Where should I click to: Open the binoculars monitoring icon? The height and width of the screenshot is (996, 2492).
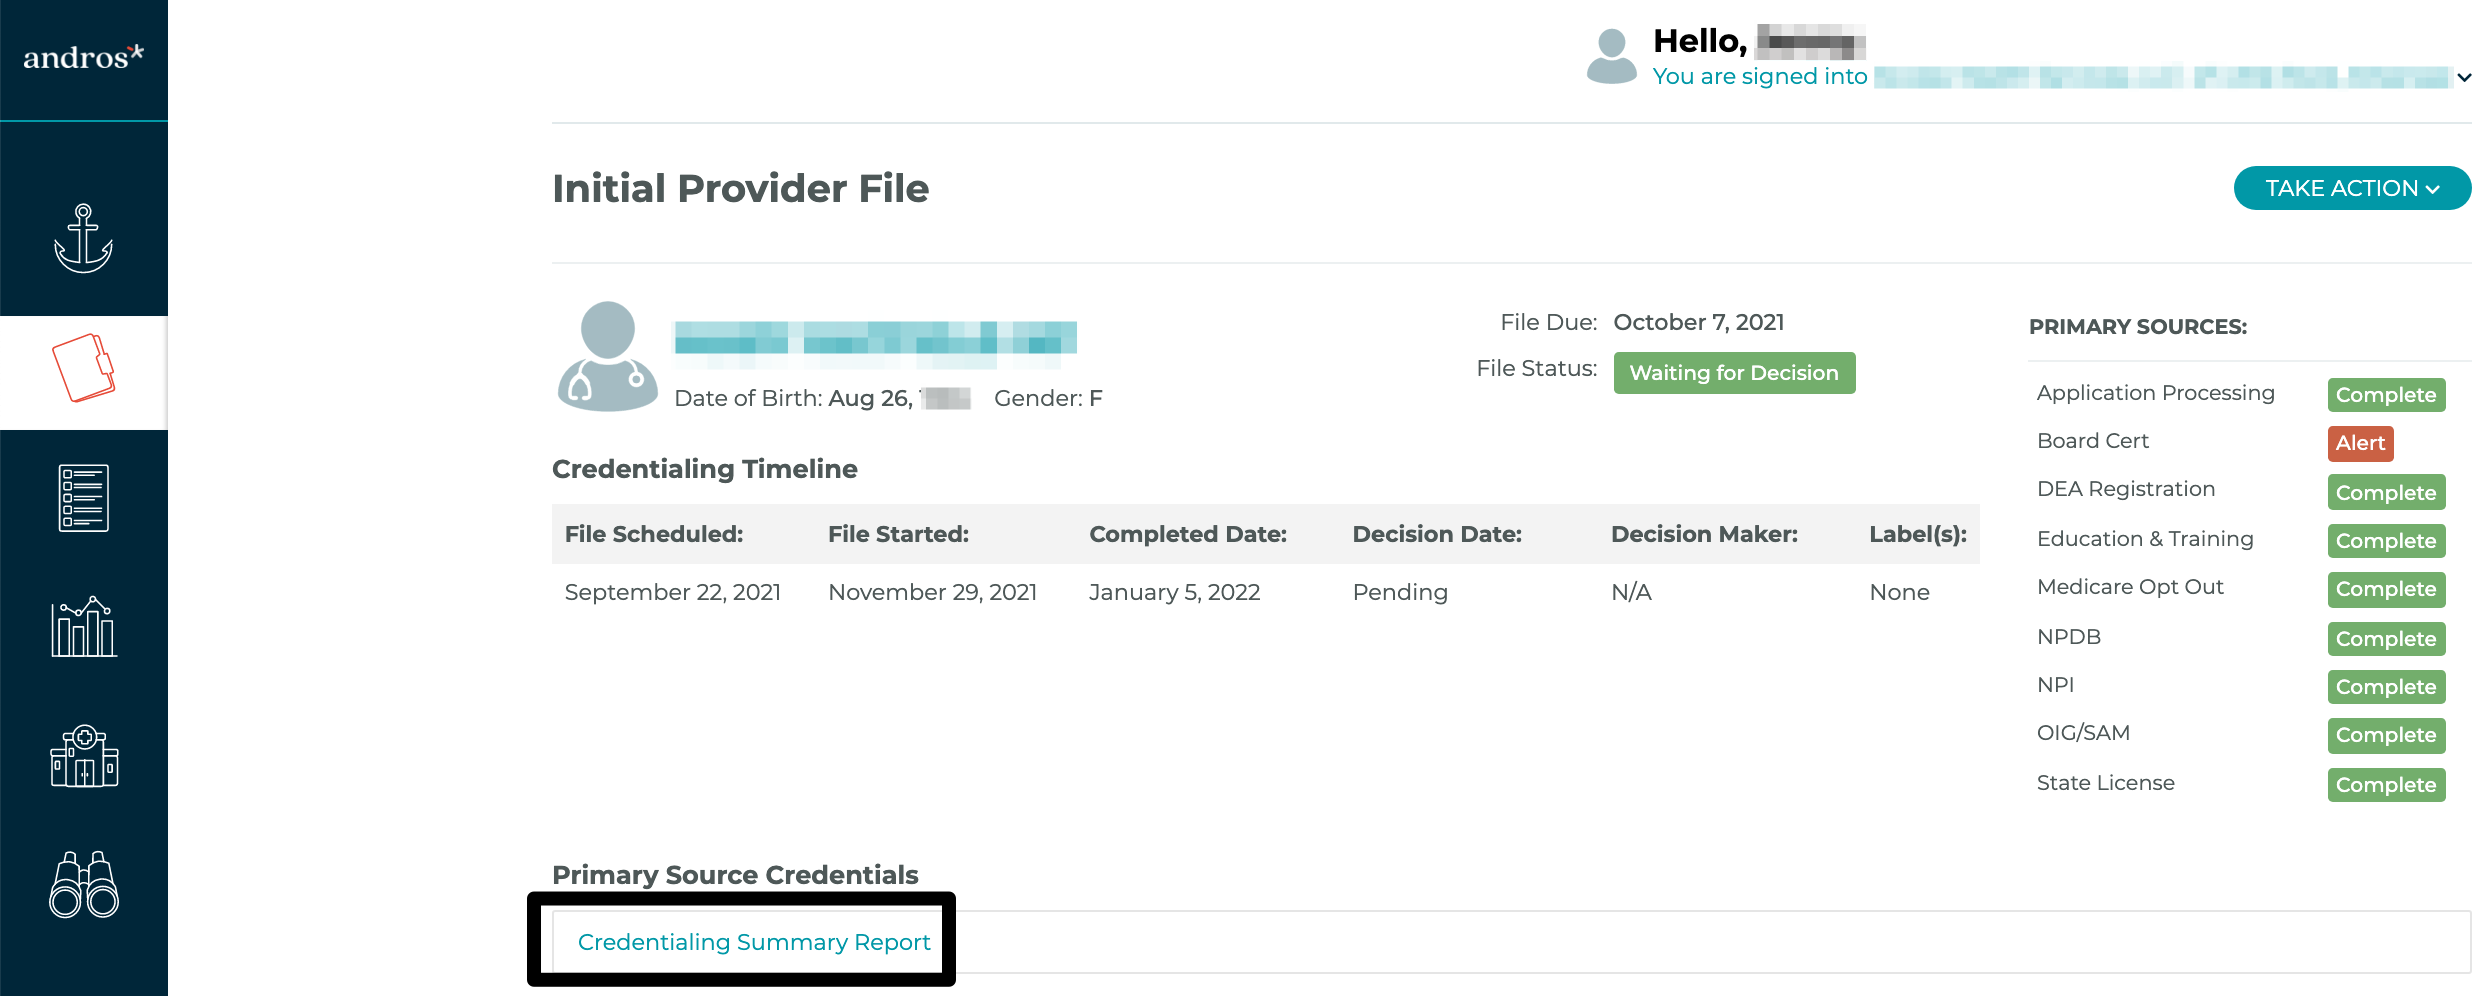click(84, 885)
